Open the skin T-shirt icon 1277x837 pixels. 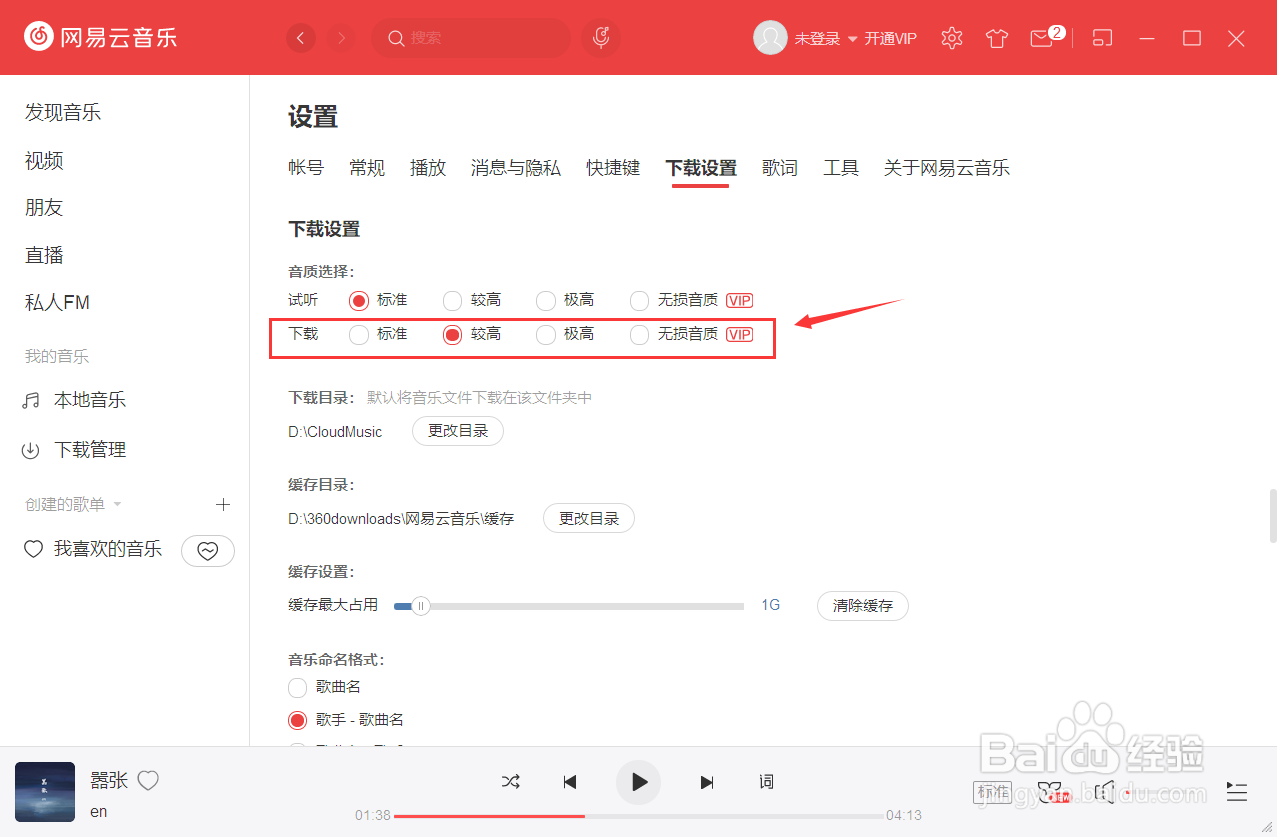tap(996, 38)
